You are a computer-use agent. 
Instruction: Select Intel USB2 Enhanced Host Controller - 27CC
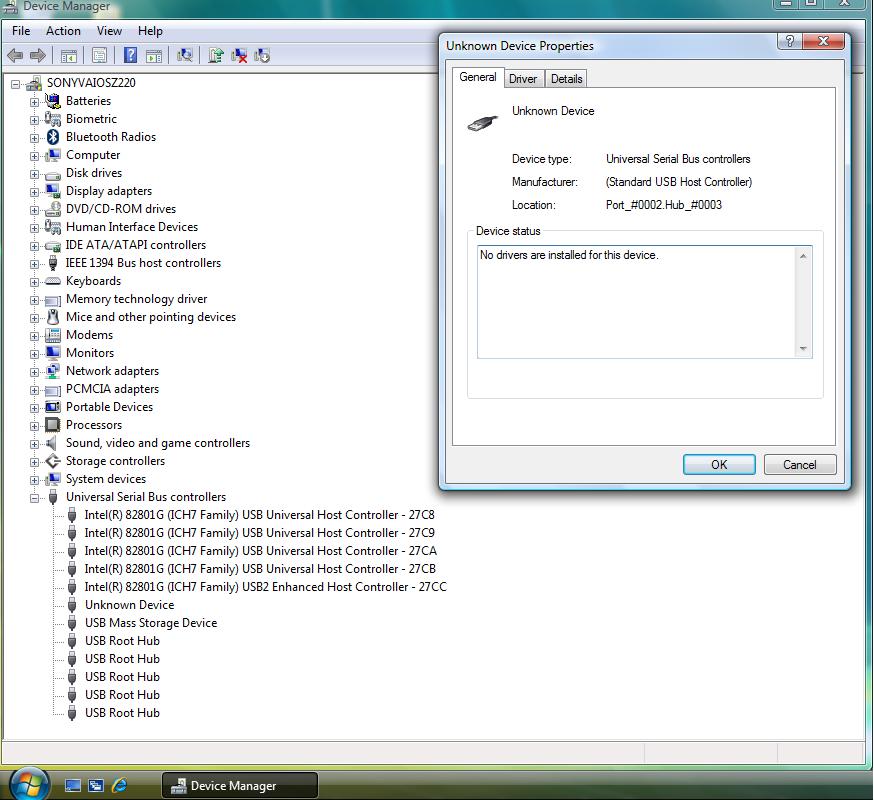[265, 586]
